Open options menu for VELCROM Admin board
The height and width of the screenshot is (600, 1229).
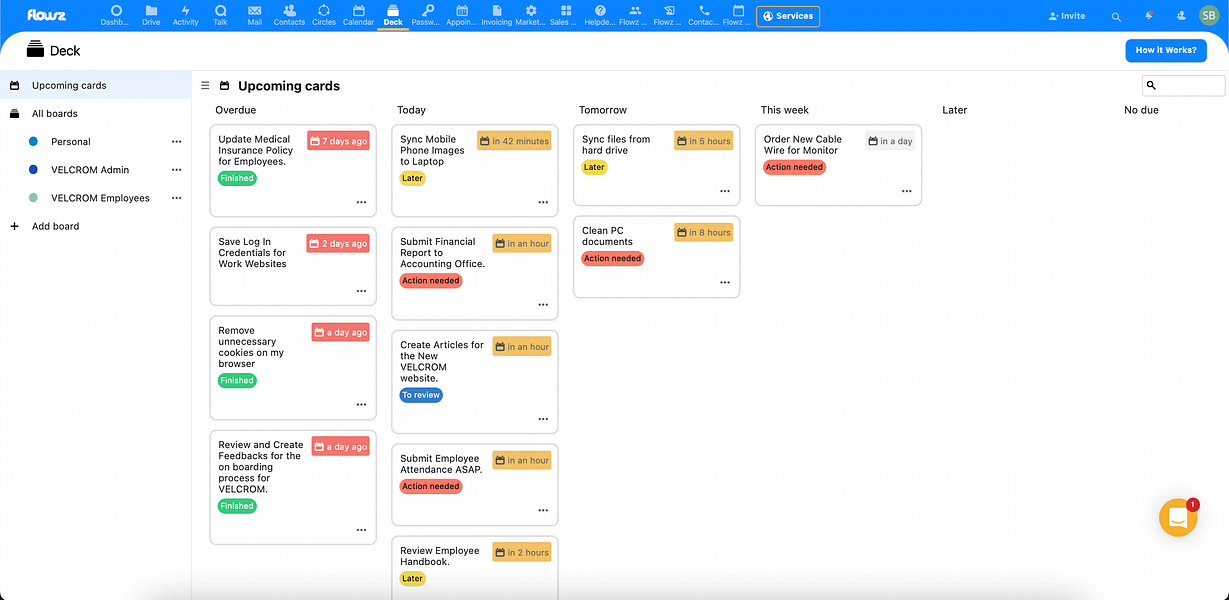(x=177, y=170)
